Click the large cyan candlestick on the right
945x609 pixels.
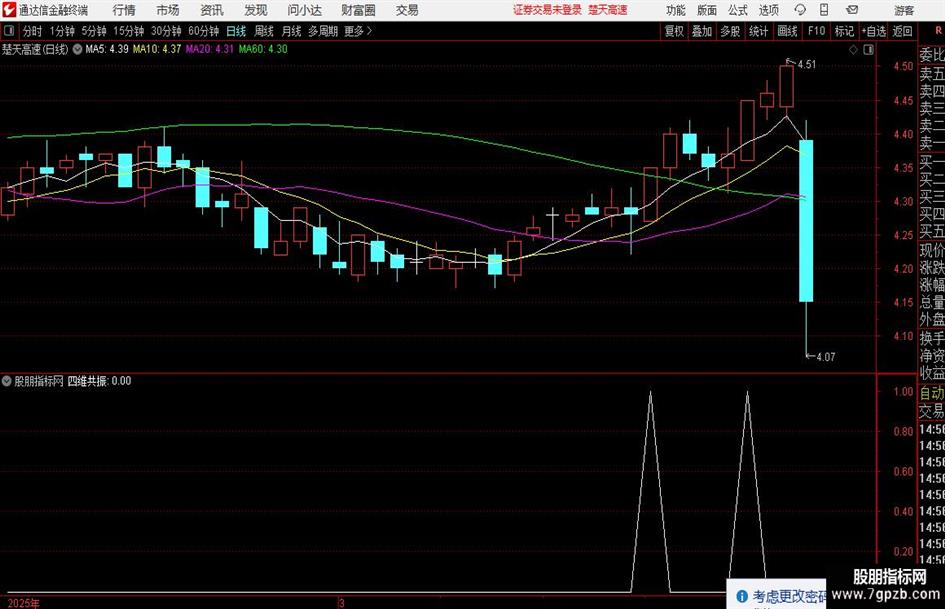[806, 221]
